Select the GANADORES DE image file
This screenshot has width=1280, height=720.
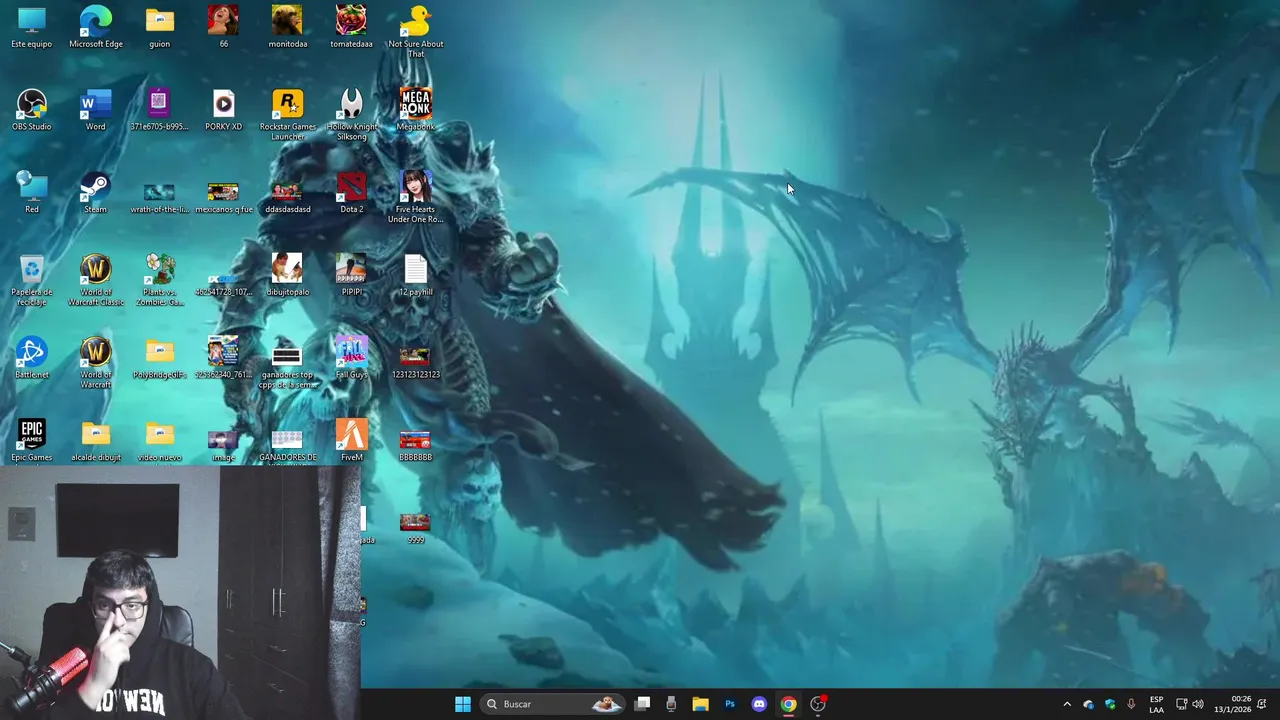287,445
